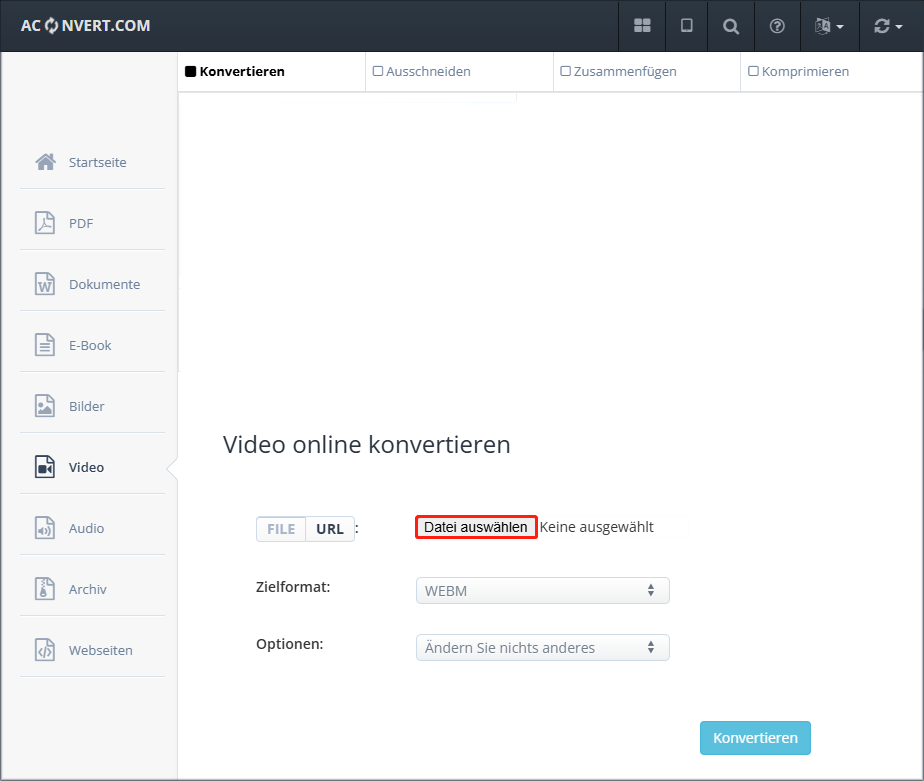Click the E-Book icon in sidebar
924x781 pixels.
coord(45,345)
